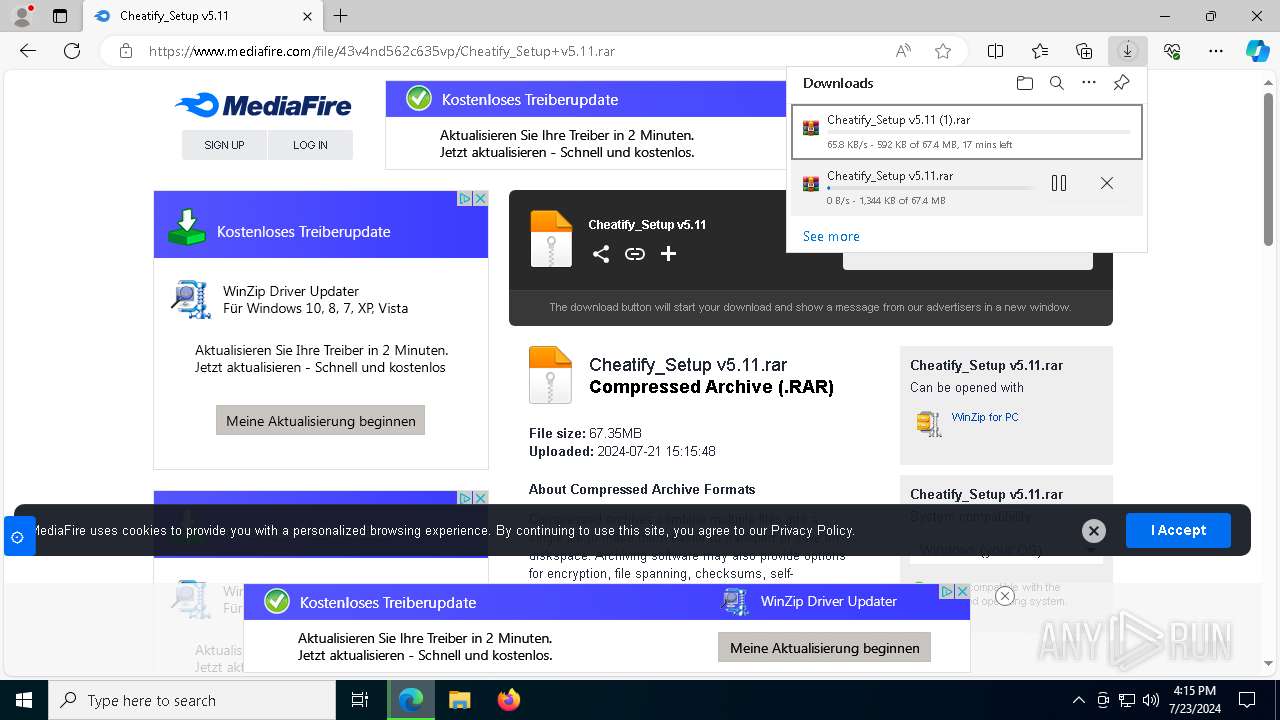Image resolution: width=1280 pixels, height=720 pixels.
Task: Open the Privacy Policy link
Action: point(812,530)
